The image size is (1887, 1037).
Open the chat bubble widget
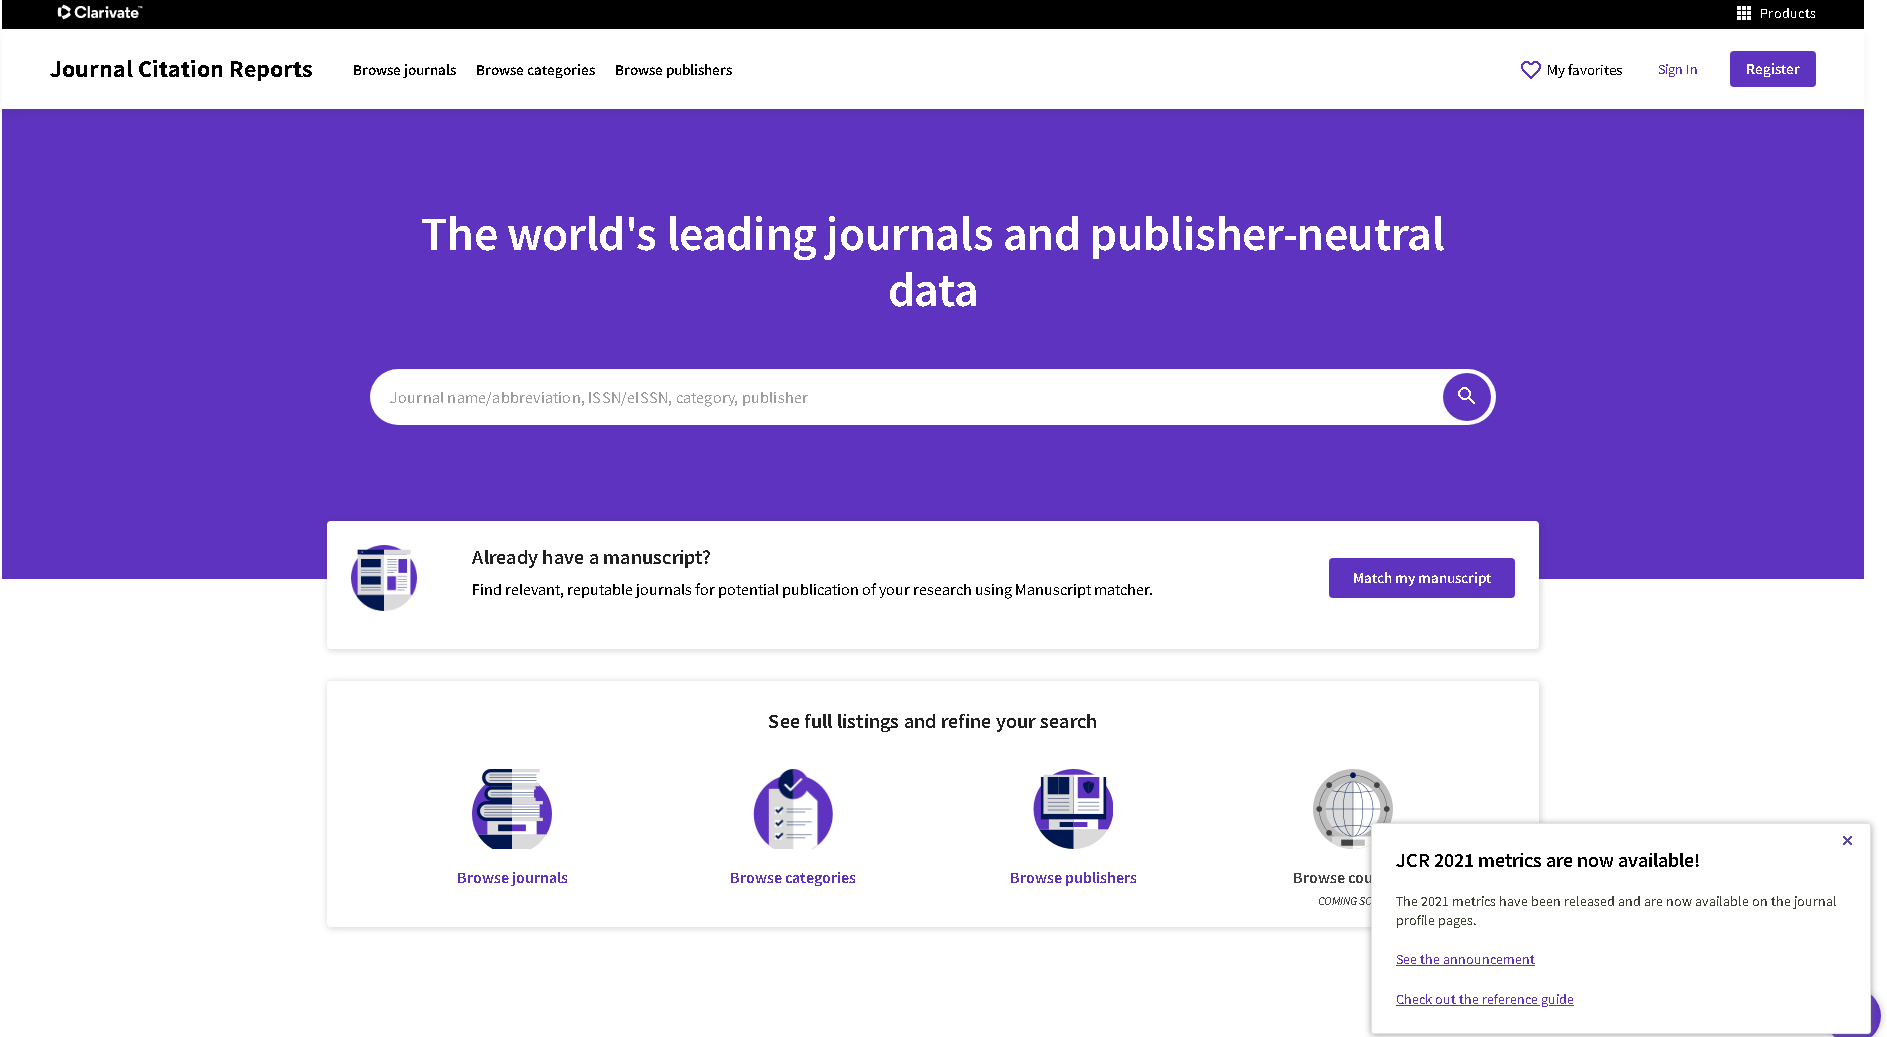(x=1857, y=1016)
